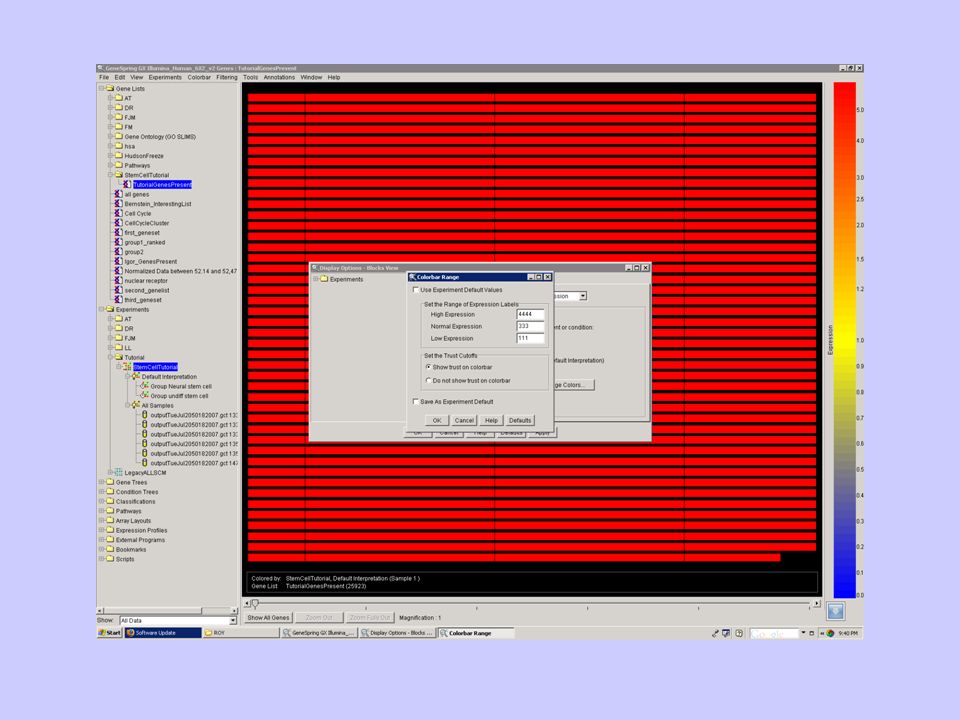The image size is (960, 720).
Task: Click the blue arrow icon below the colorbar
Action: (x=836, y=611)
